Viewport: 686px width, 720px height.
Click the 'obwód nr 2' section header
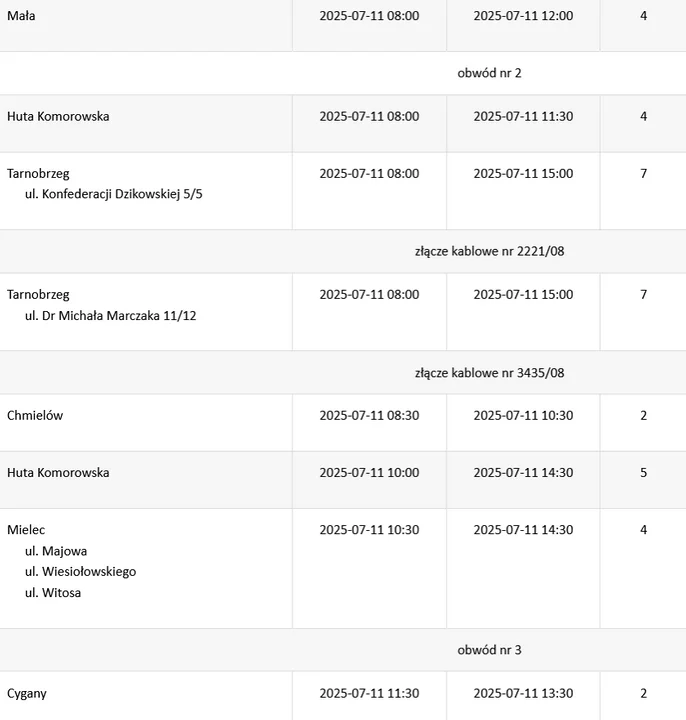pyautogui.click(x=489, y=73)
